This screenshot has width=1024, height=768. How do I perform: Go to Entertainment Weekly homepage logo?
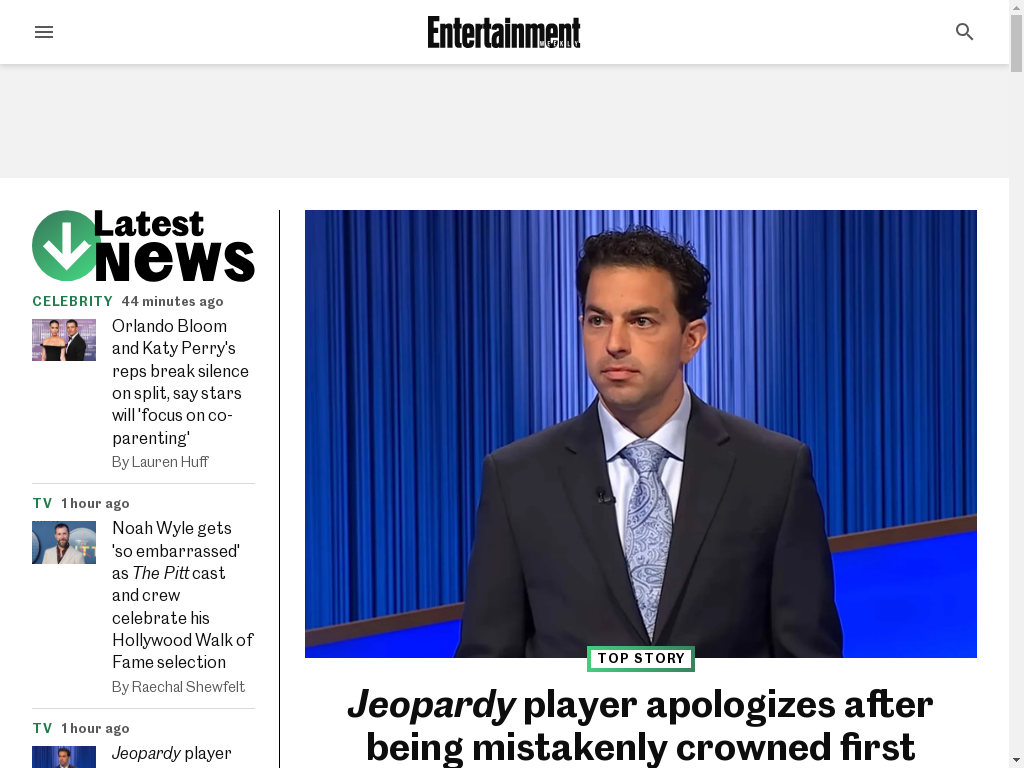tap(504, 32)
